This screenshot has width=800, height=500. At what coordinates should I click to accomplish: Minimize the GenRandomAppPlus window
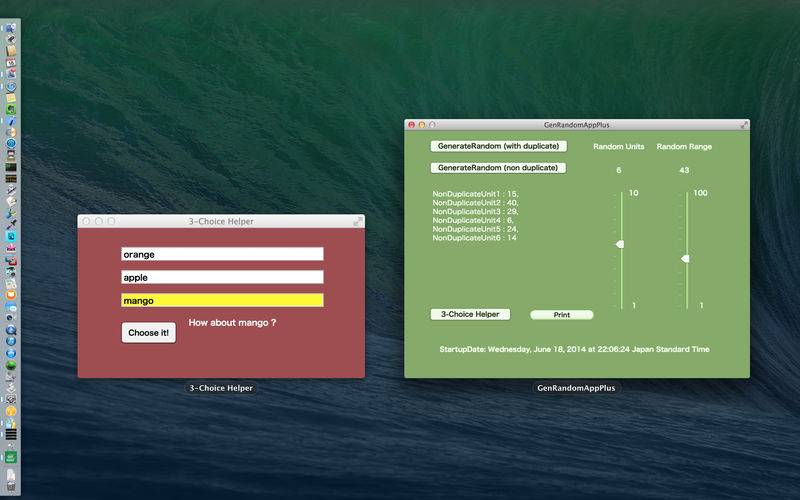[422, 124]
